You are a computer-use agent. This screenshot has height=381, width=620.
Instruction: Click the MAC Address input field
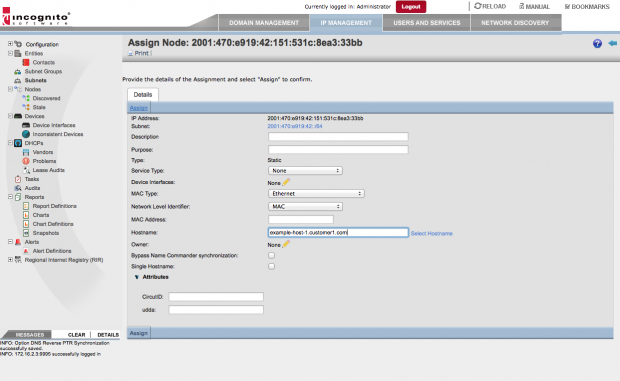(301, 219)
